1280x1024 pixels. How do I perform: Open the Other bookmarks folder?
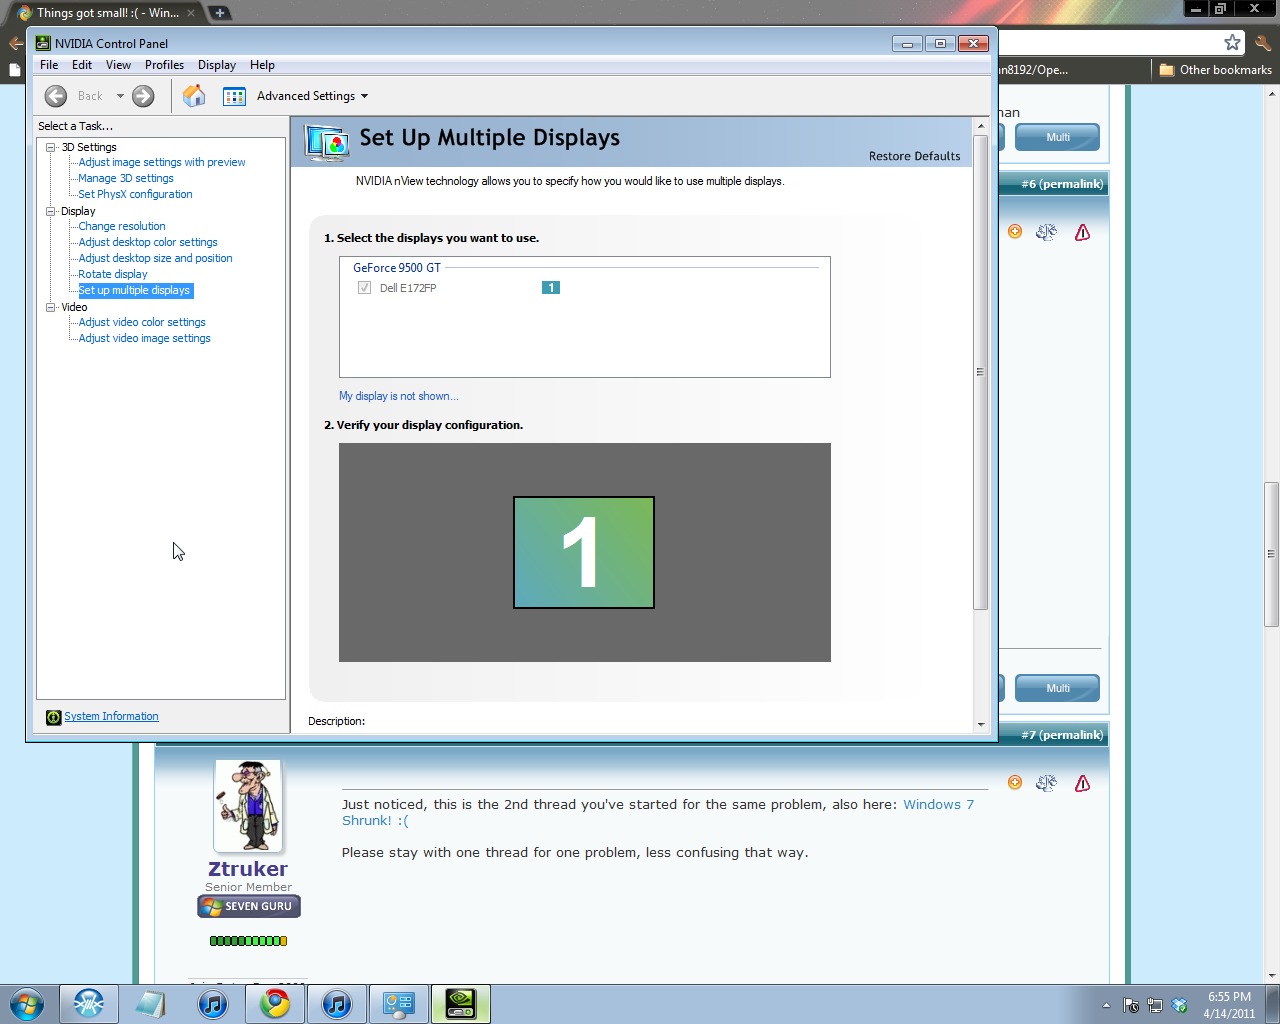tap(1215, 70)
